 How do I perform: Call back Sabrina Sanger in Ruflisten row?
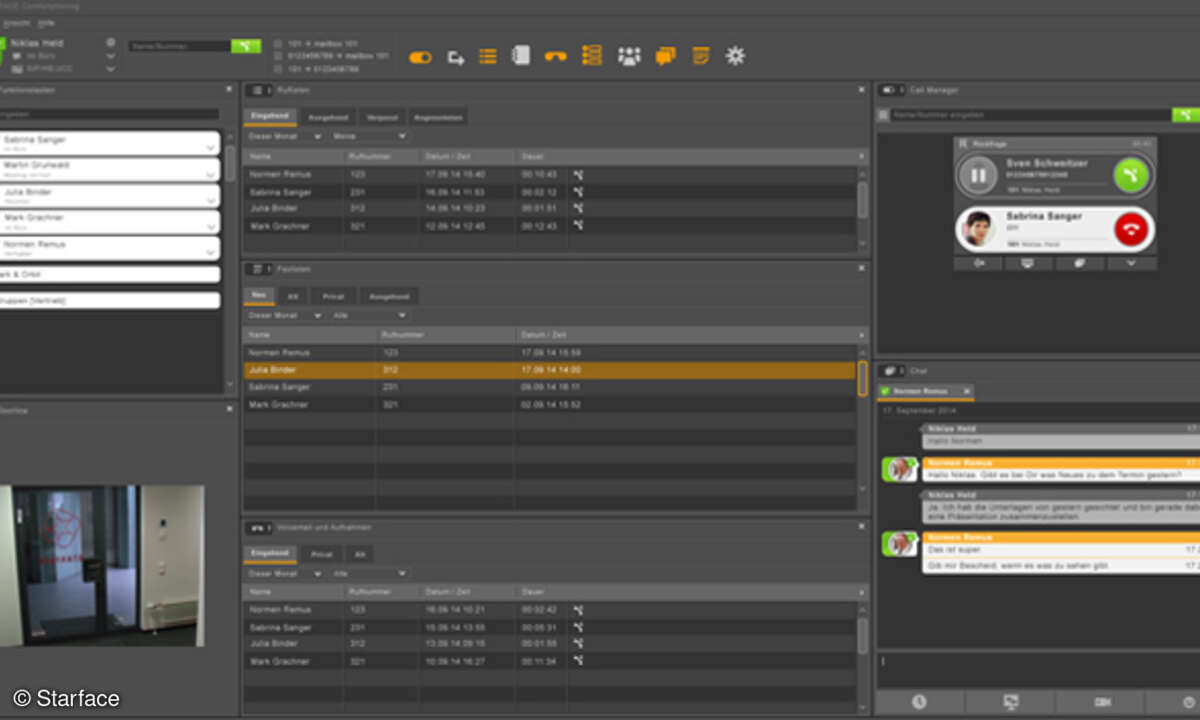coord(578,191)
